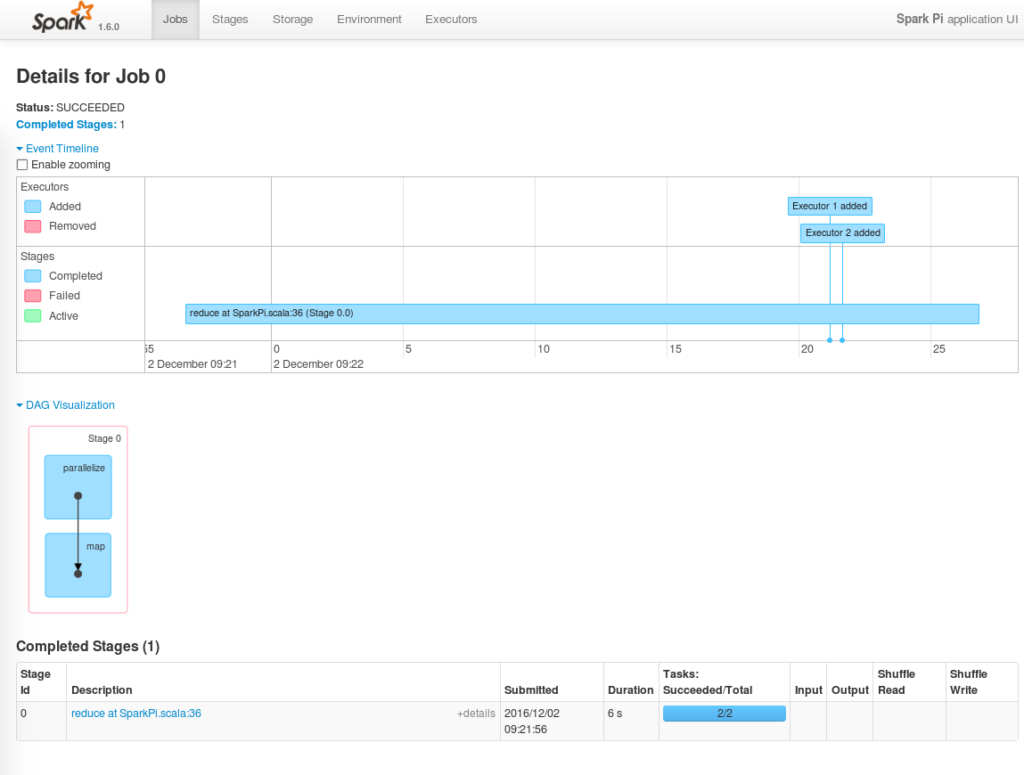
Task: Select the Executor 2 added marker
Action: coord(842,232)
